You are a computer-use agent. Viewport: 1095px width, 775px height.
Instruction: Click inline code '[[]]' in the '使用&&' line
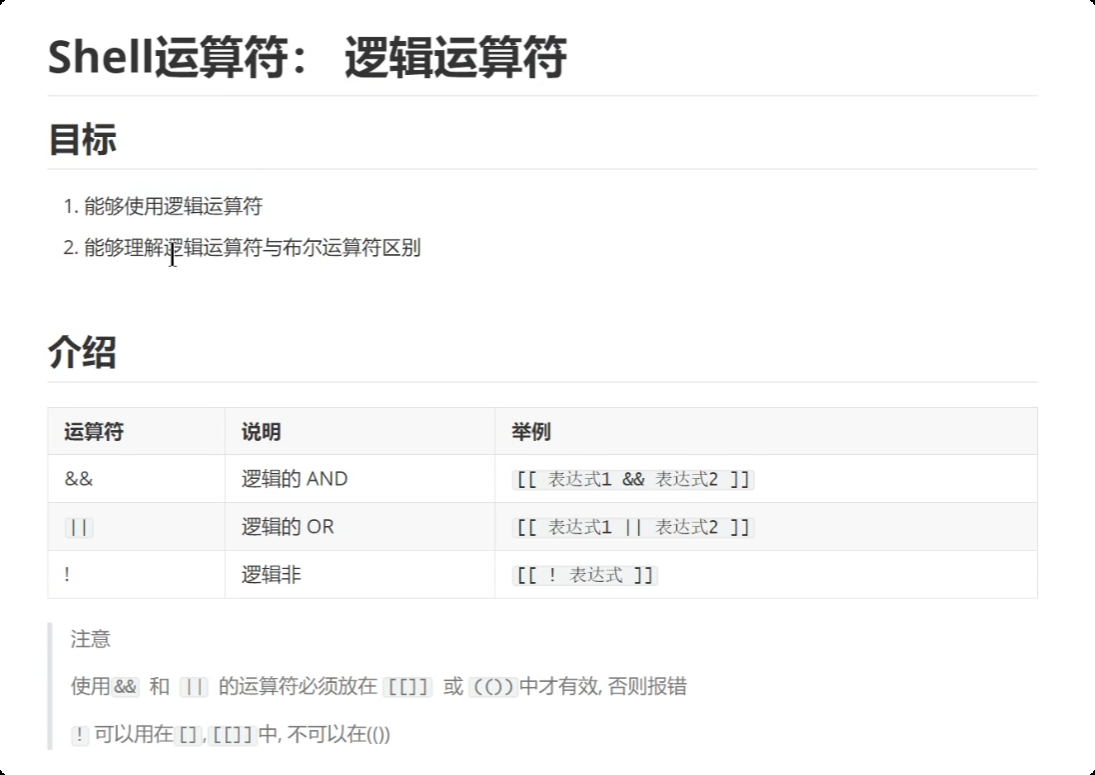tap(408, 687)
